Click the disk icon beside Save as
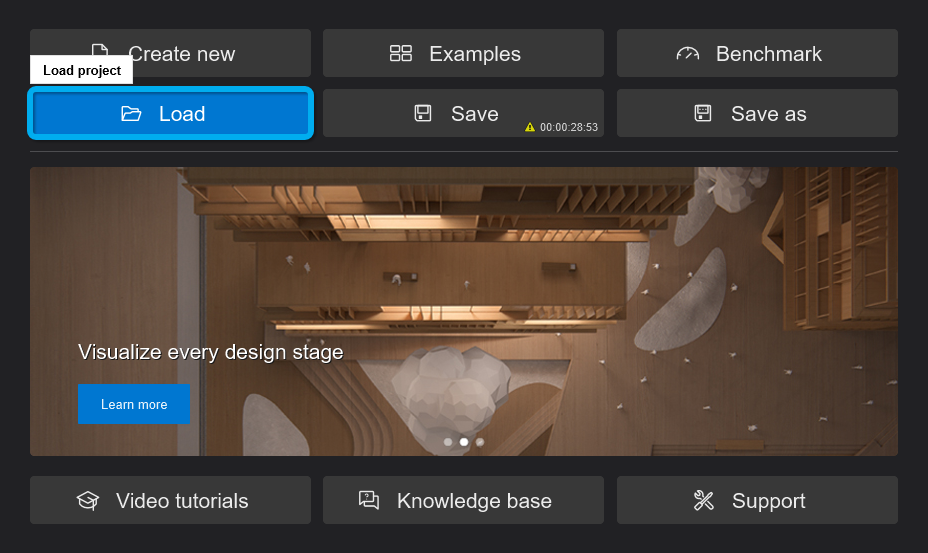 (703, 114)
